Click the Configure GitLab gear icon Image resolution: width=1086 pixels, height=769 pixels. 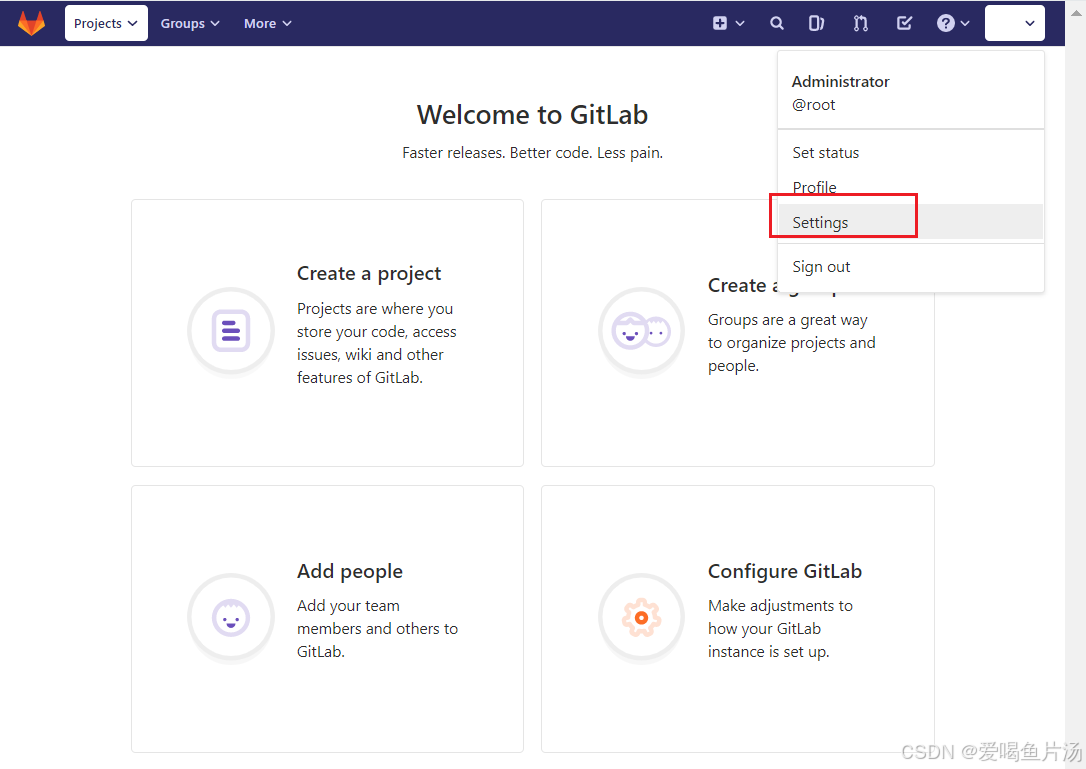pyautogui.click(x=641, y=617)
